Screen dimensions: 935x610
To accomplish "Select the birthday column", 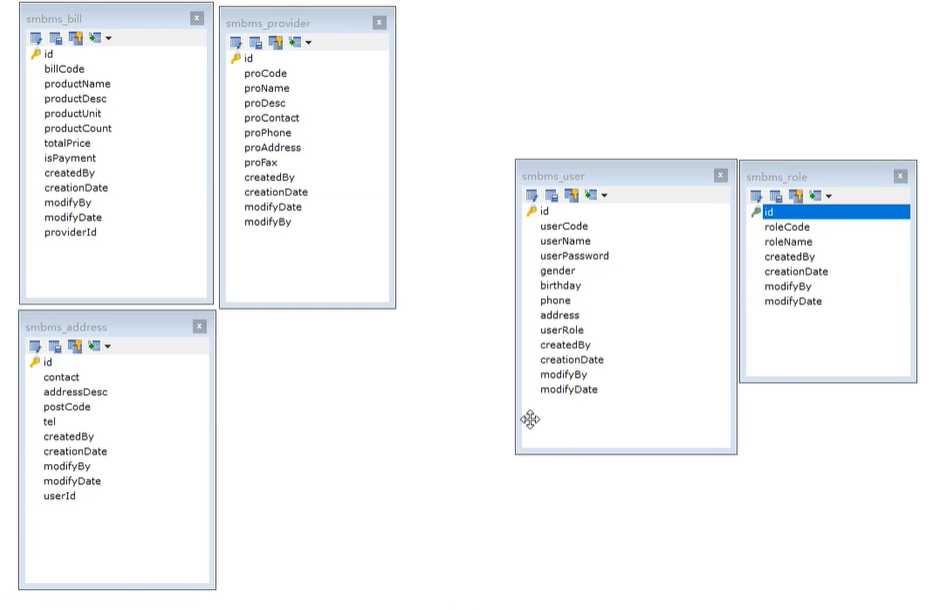I will (561, 286).
